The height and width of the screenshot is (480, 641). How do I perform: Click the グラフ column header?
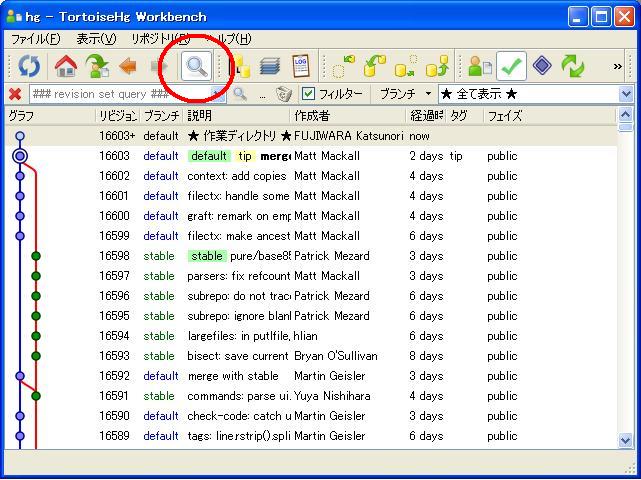pos(50,116)
